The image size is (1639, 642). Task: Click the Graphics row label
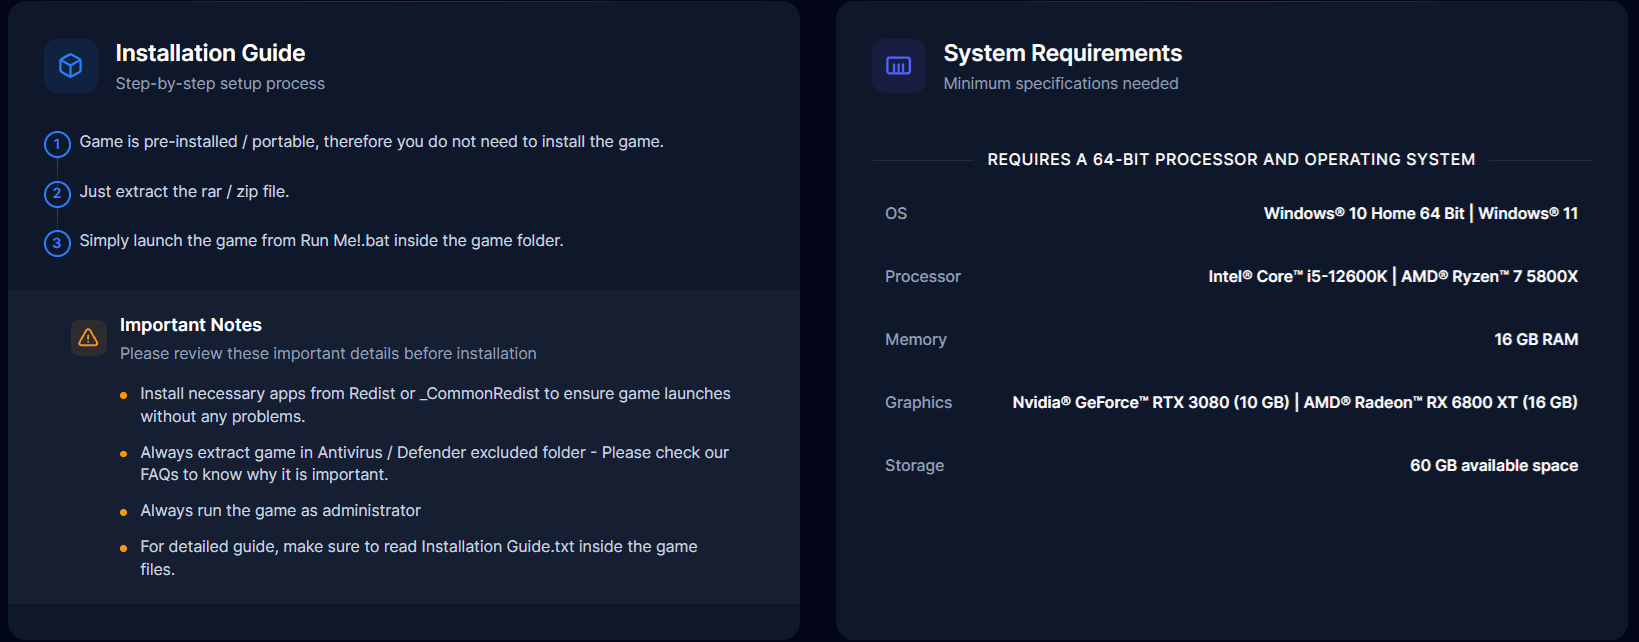pyautogui.click(x=919, y=403)
